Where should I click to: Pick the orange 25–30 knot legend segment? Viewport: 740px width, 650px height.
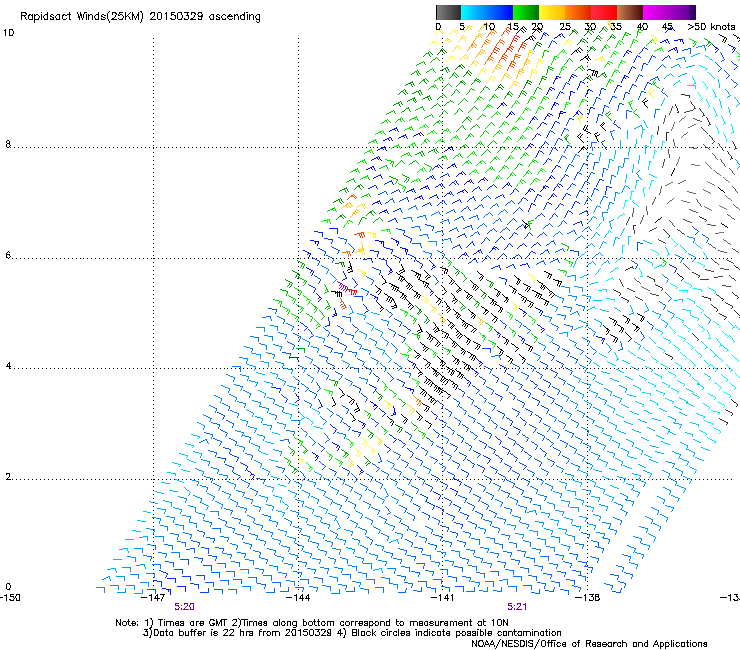point(578,12)
